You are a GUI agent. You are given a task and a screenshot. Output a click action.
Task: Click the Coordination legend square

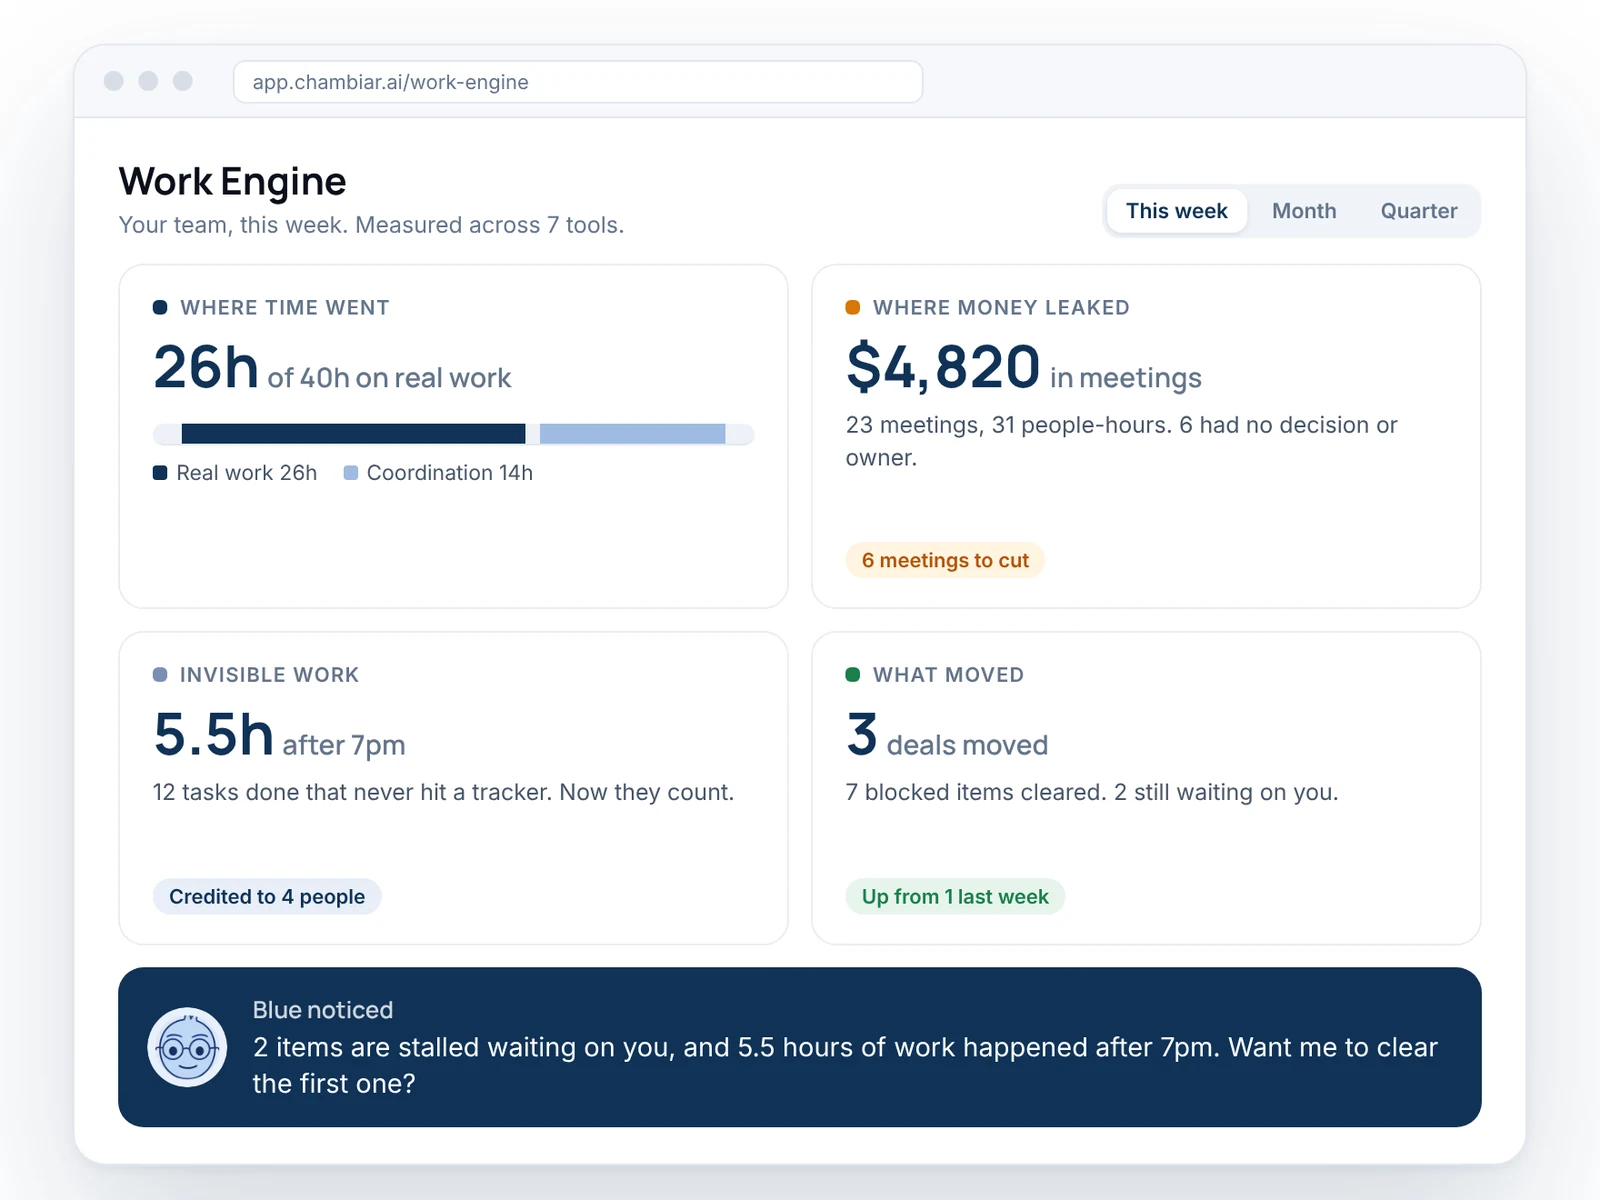351,472
